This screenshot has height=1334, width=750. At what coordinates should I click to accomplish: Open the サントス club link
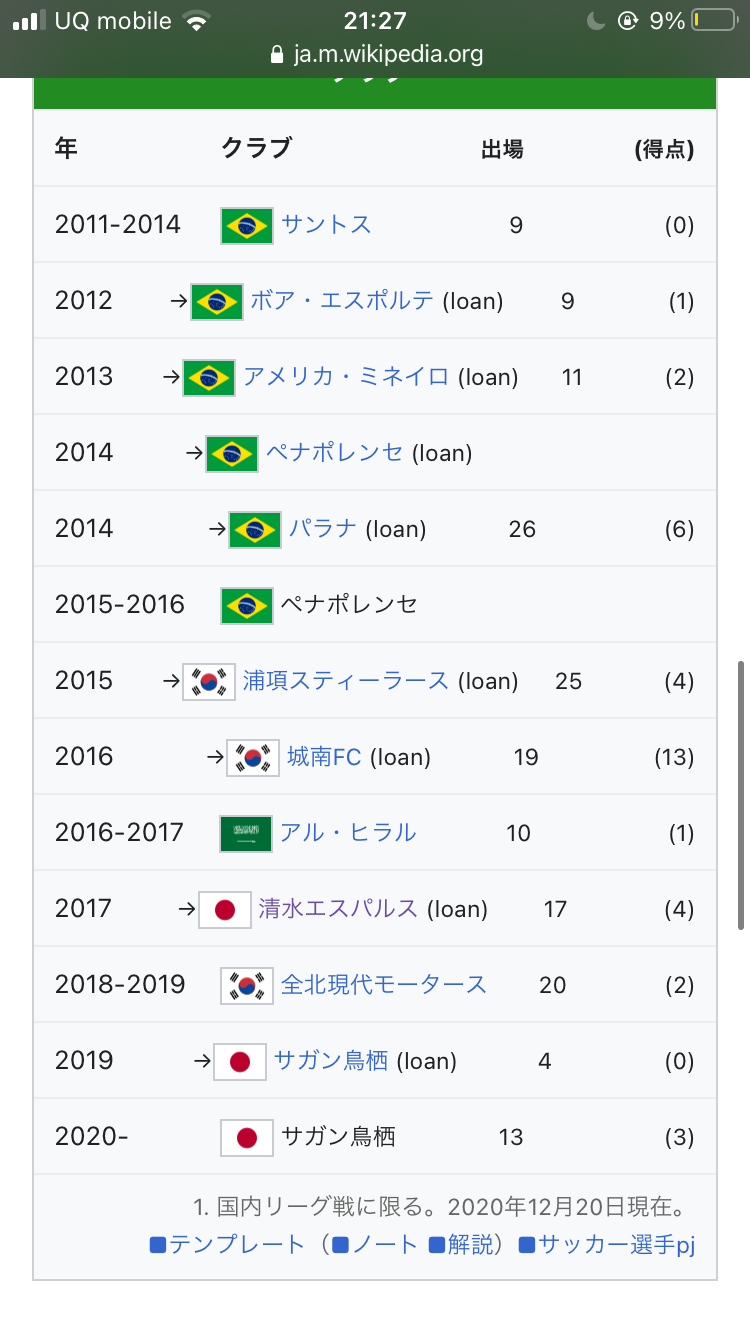coord(326,224)
